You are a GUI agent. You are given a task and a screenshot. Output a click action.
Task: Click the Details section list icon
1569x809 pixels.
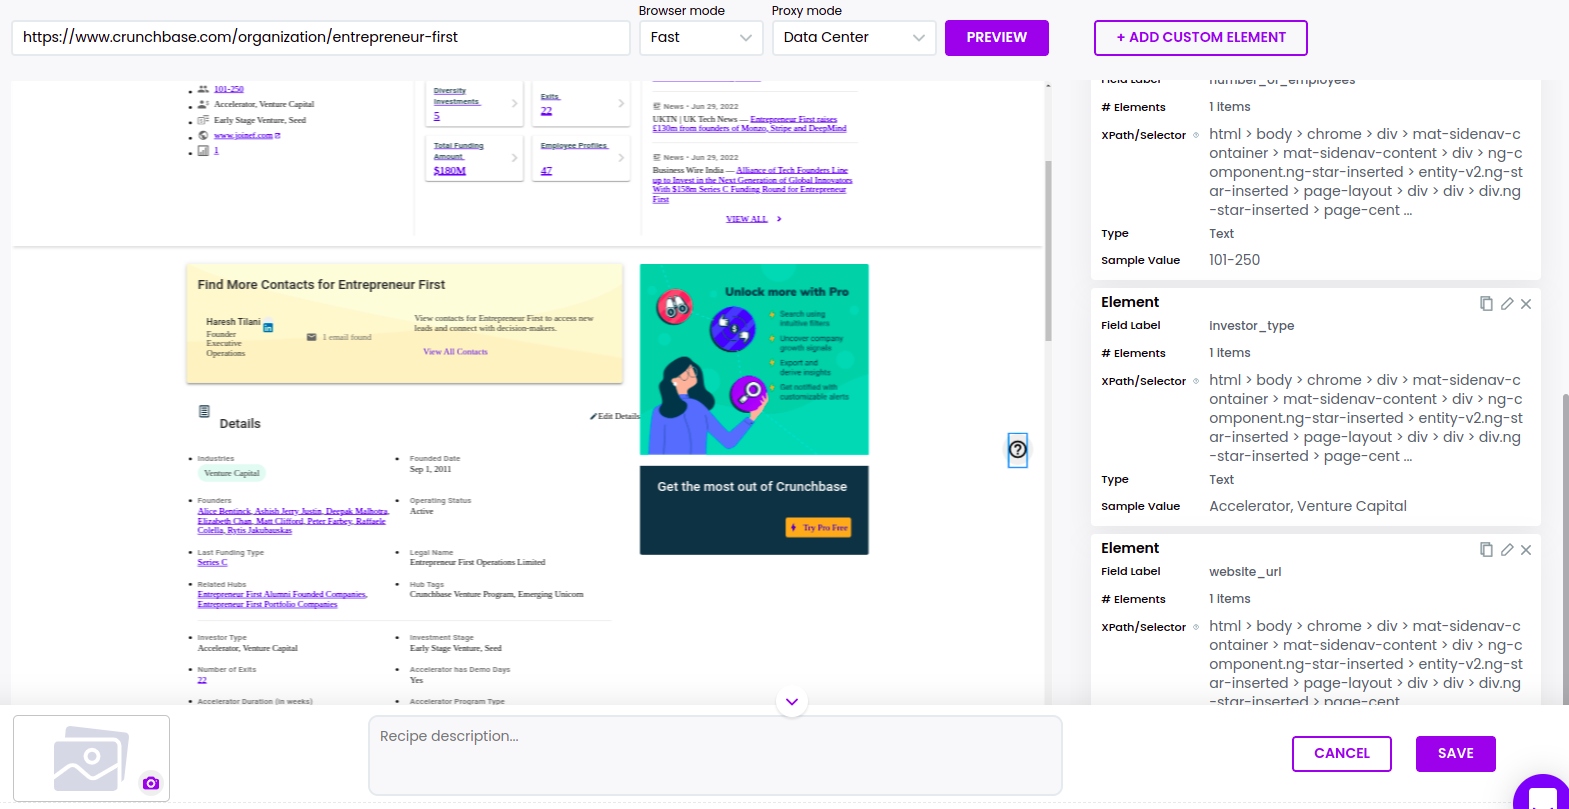[x=204, y=411]
